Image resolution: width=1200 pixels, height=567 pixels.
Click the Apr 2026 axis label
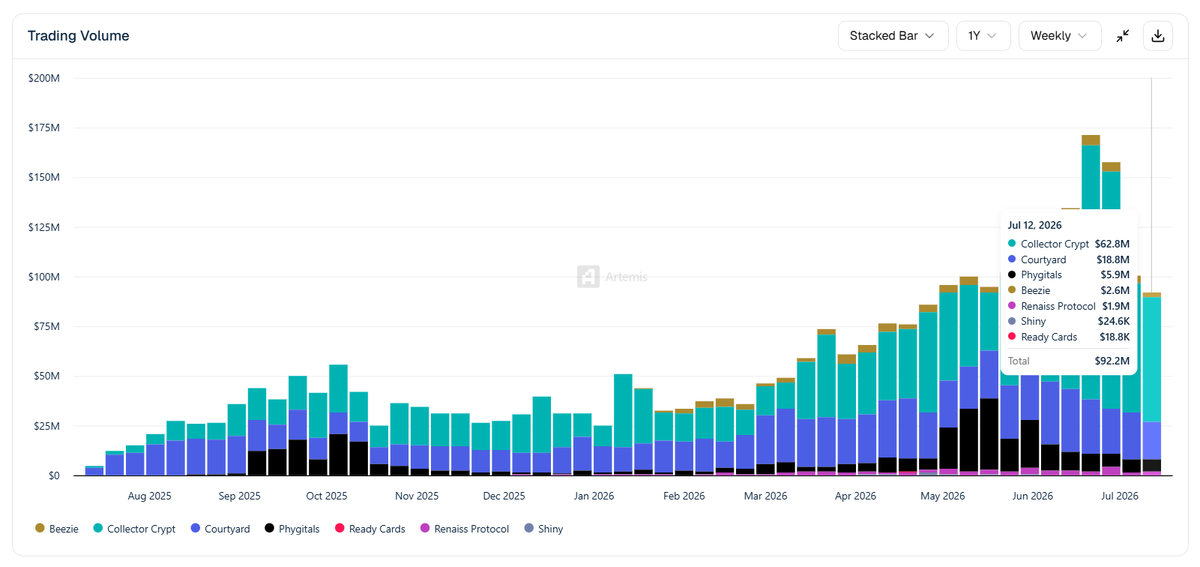coord(855,496)
